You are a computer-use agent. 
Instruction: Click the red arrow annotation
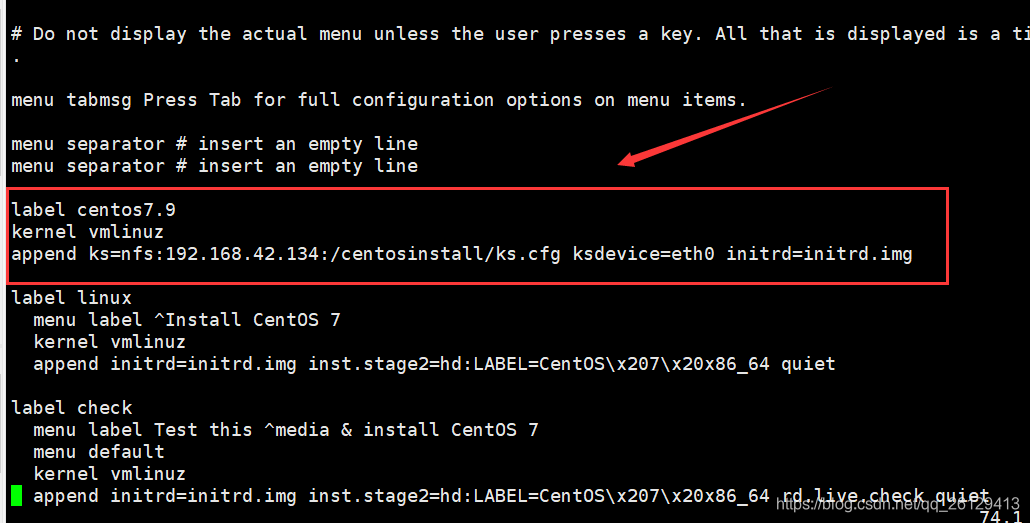click(725, 126)
